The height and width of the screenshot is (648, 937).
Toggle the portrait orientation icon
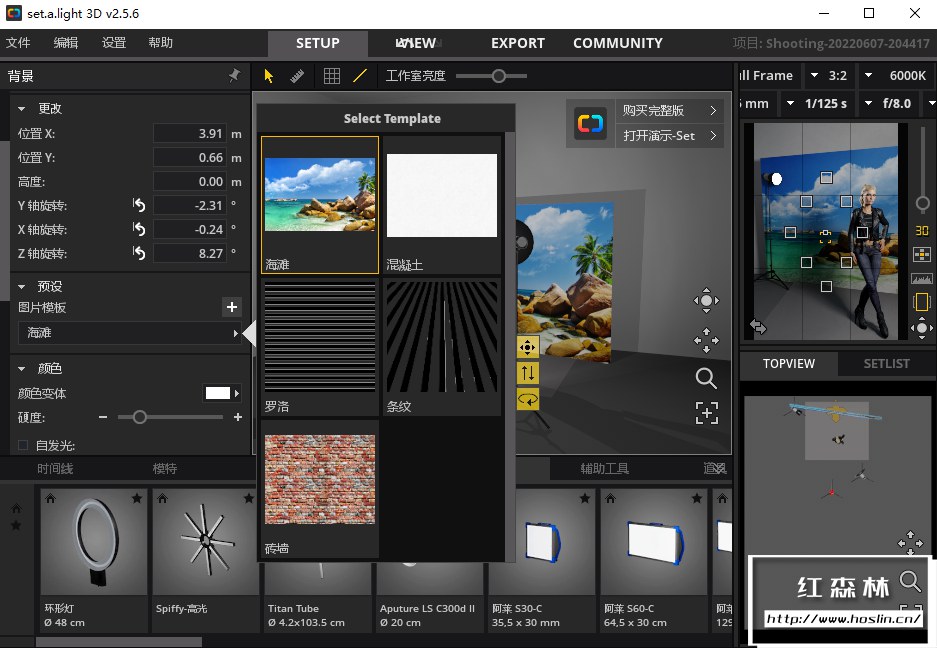[x=922, y=302]
